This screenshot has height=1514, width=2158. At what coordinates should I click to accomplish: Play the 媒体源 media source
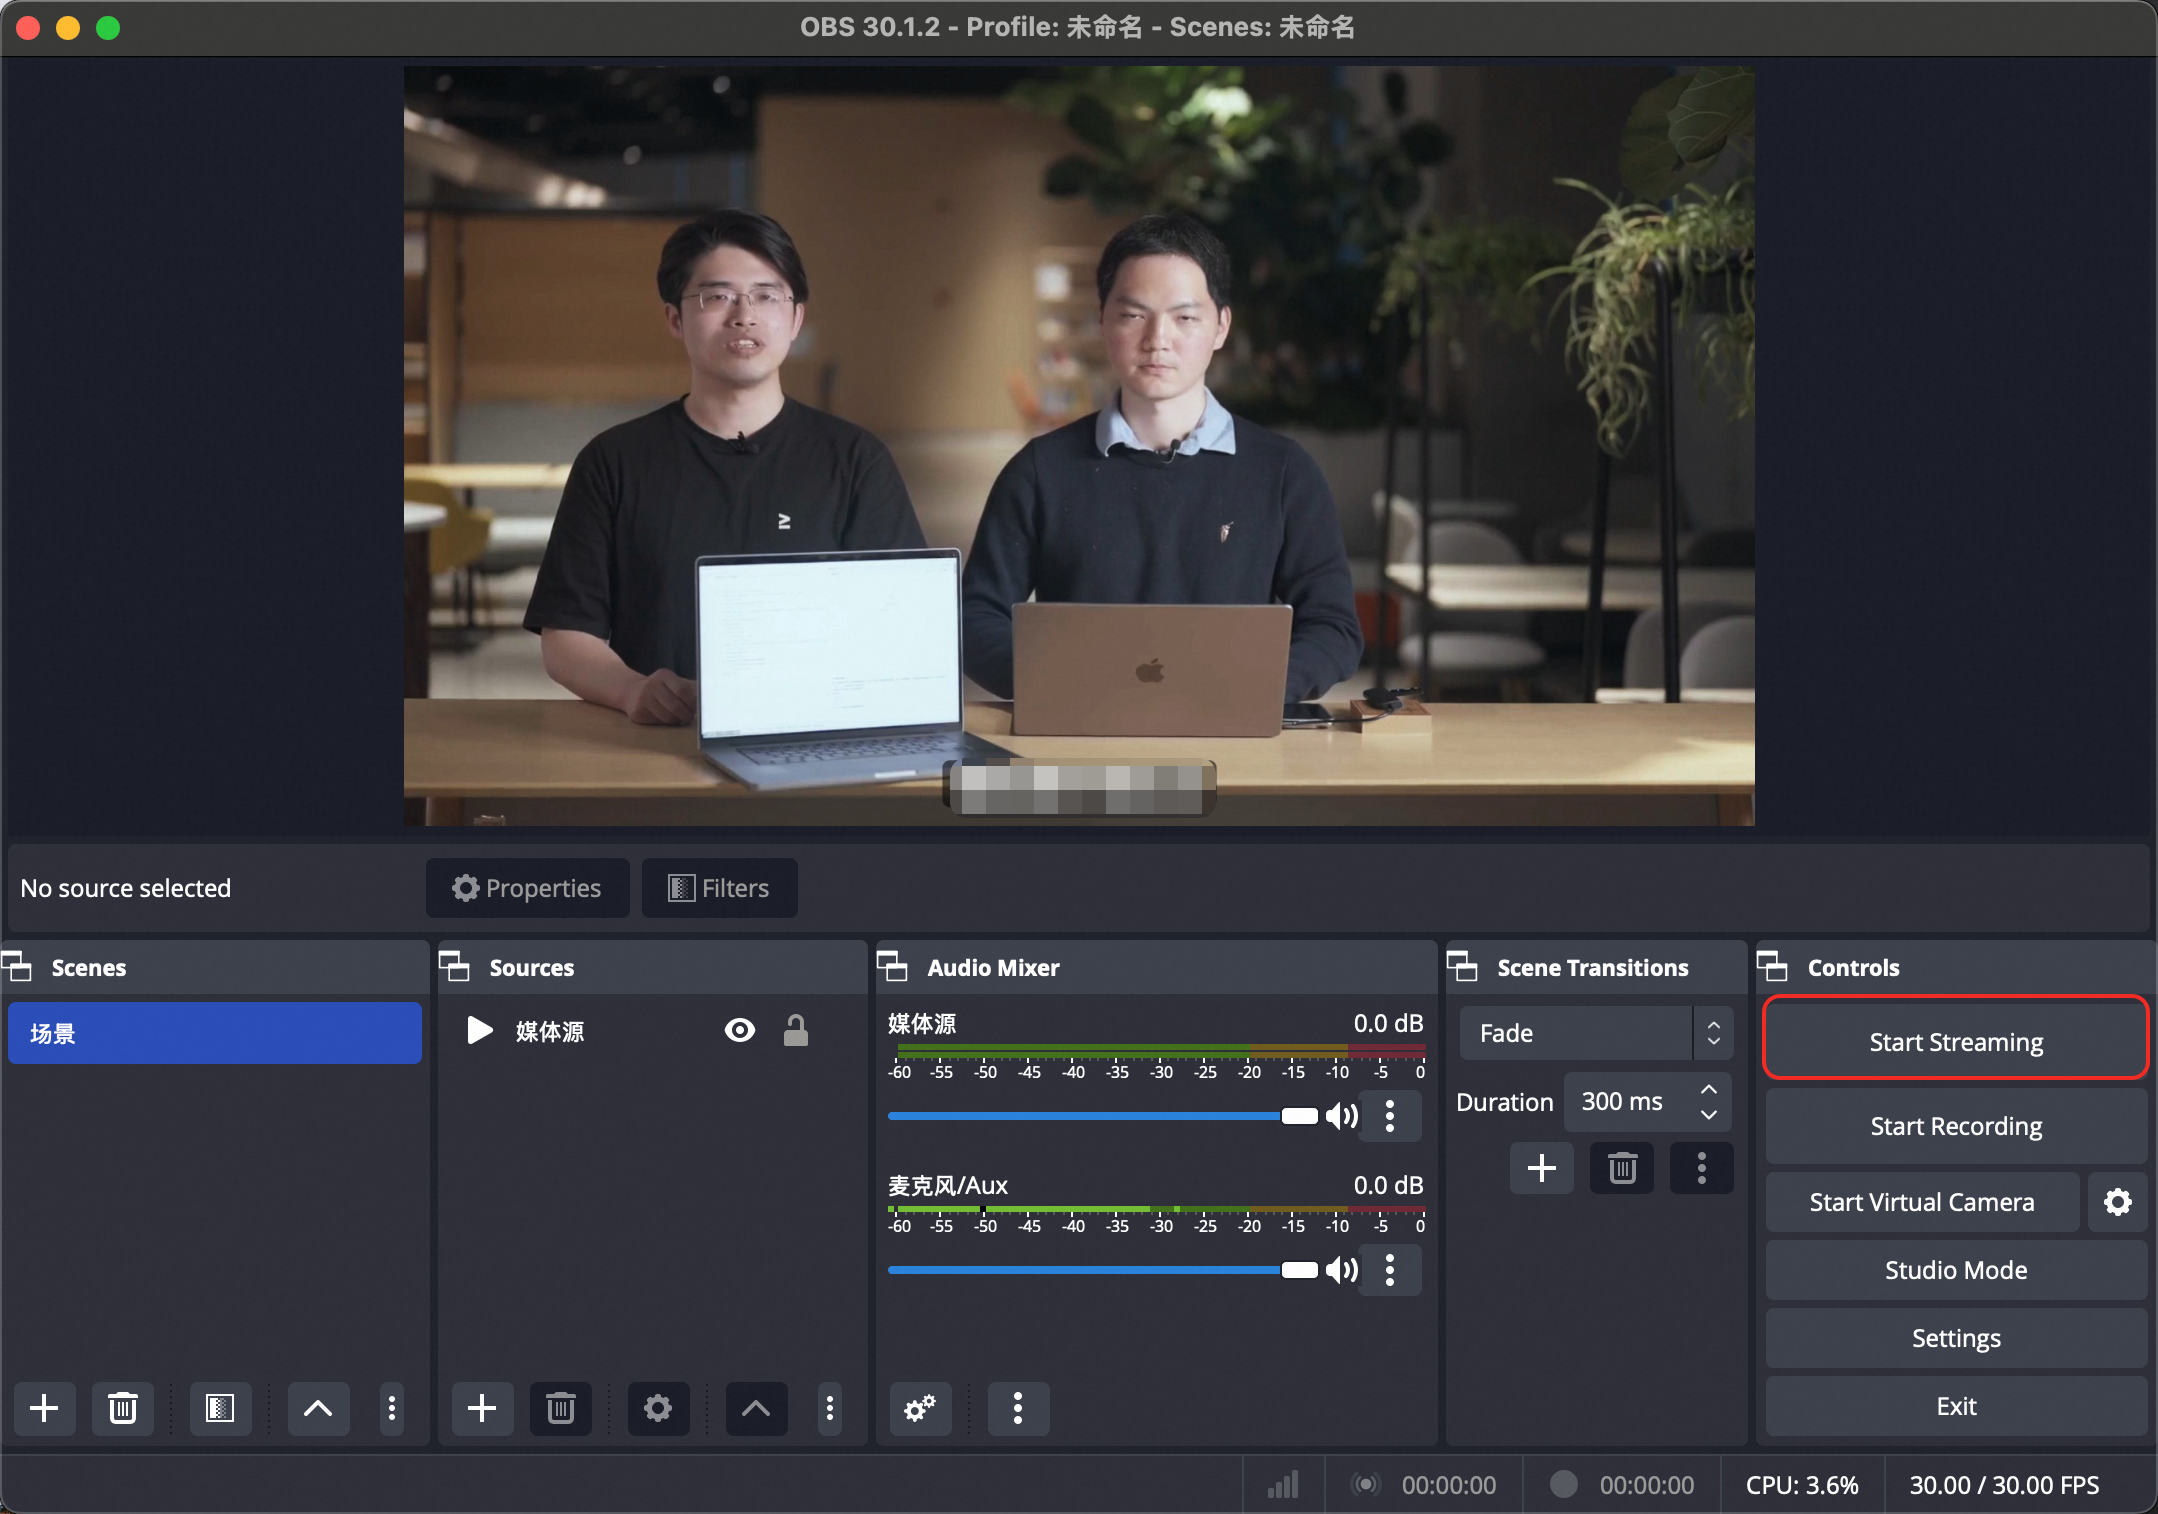point(480,1030)
